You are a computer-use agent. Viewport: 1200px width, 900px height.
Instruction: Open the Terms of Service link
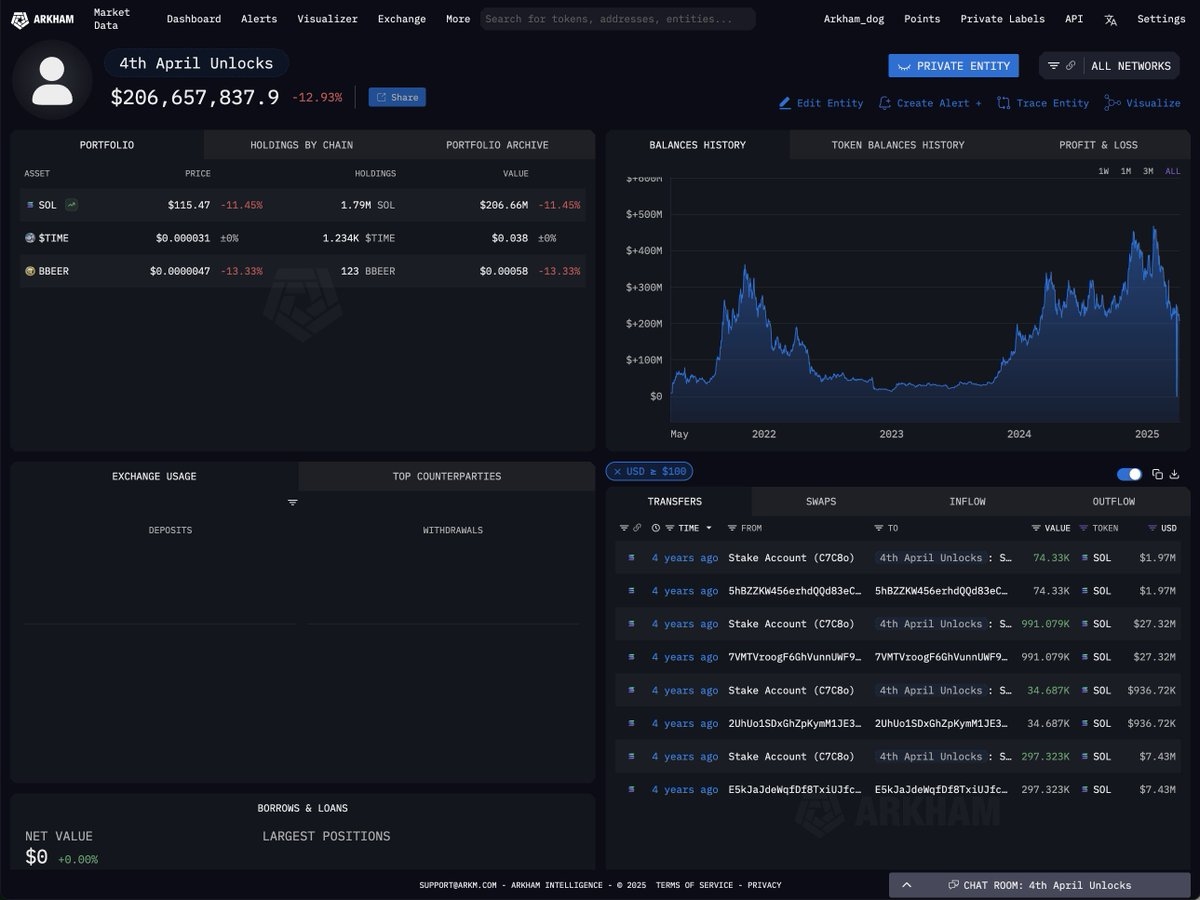[695, 885]
